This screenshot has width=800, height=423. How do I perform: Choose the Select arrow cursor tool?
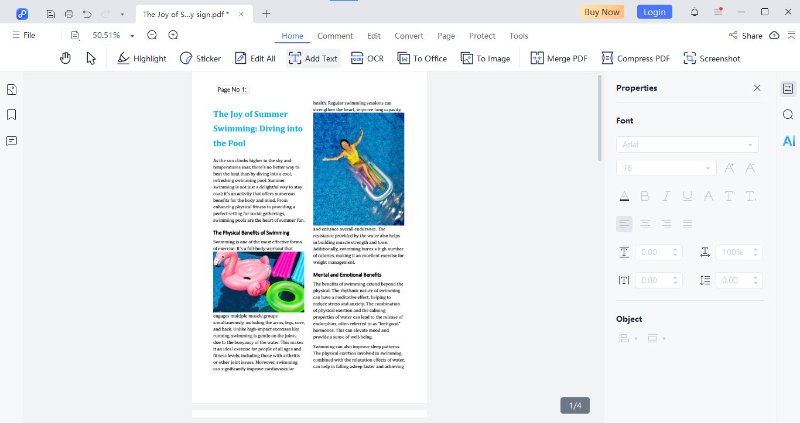(91, 58)
